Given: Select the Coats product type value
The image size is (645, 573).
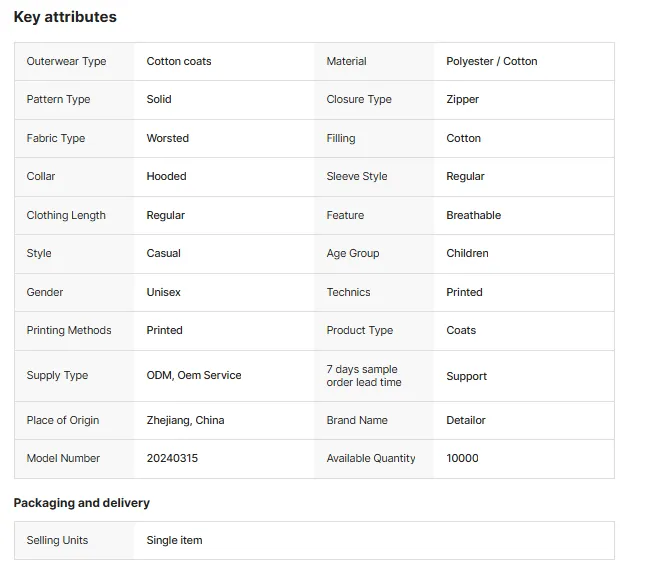Looking at the screenshot, I should (x=461, y=330).
